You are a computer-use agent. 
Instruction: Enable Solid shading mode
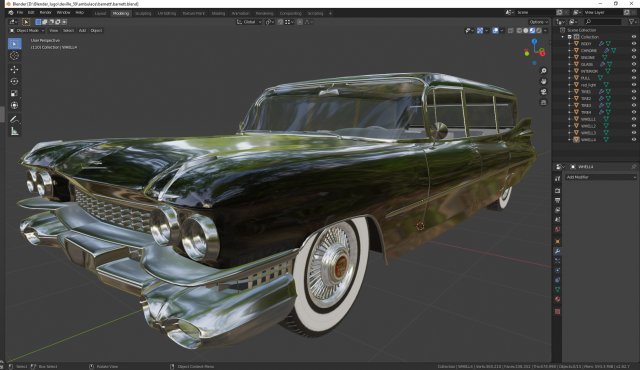pos(526,31)
